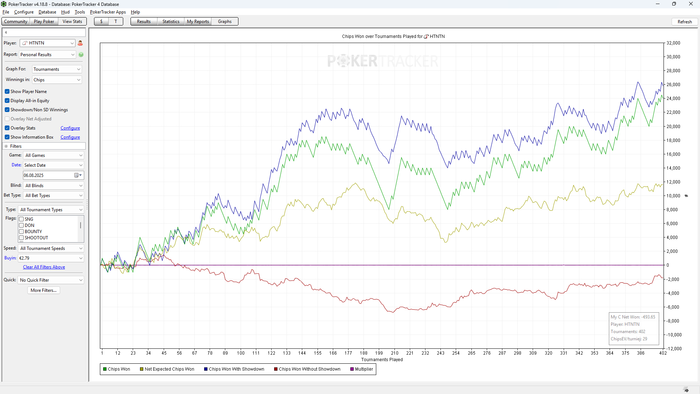700x394 pixels.
Task: Switch to the Results tab
Action: click(x=144, y=21)
